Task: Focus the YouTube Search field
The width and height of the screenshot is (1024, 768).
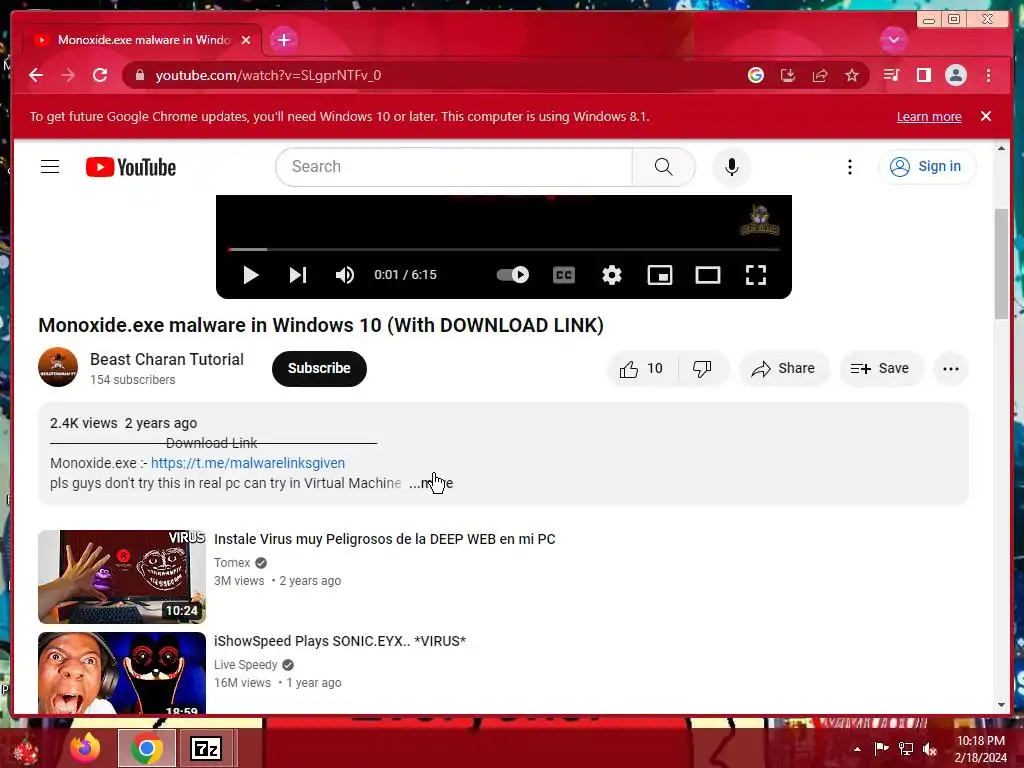Action: (454, 167)
